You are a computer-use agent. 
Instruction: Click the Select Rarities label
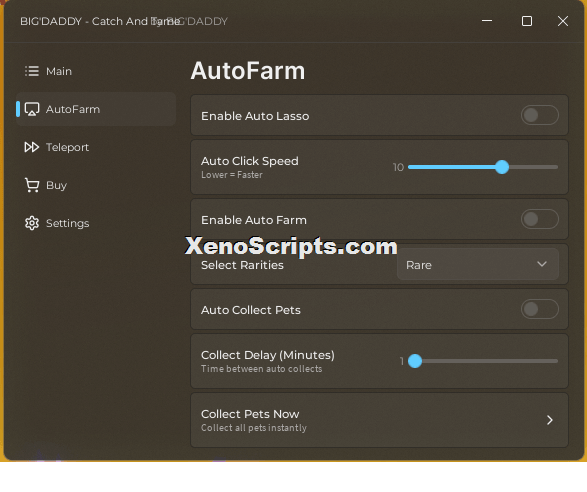(242, 265)
